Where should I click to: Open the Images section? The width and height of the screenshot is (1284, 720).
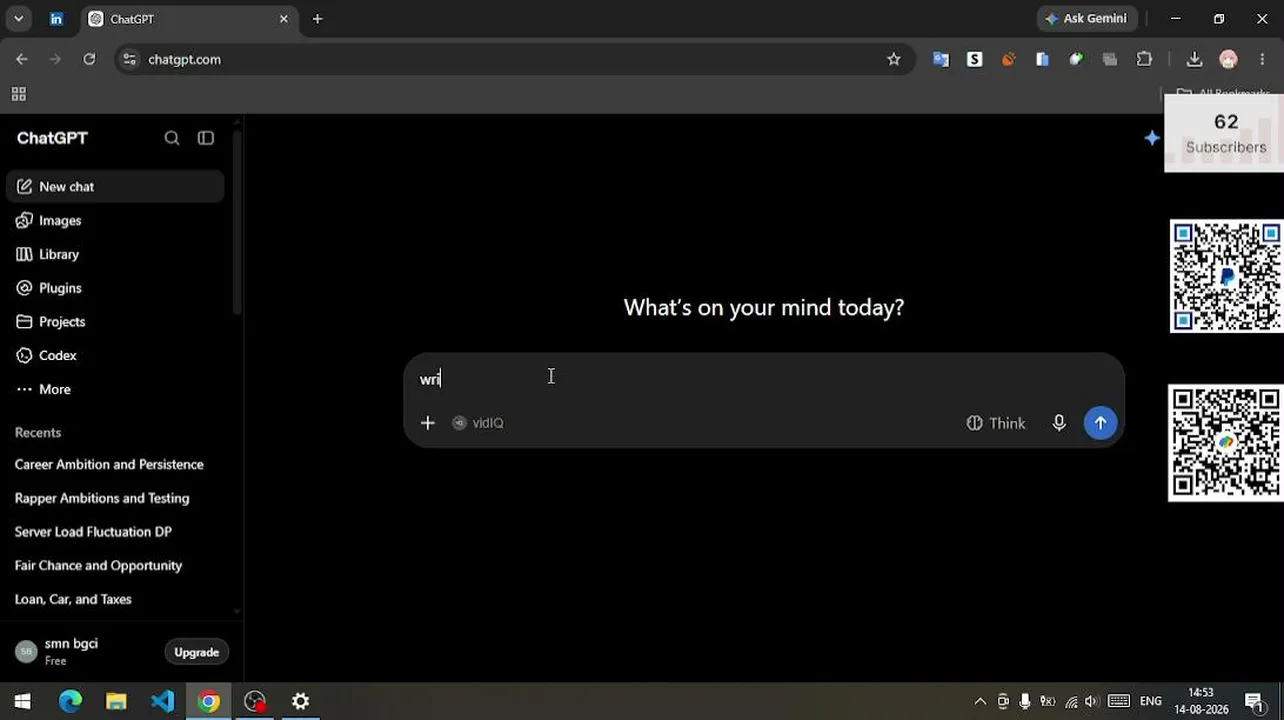pos(115,221)
